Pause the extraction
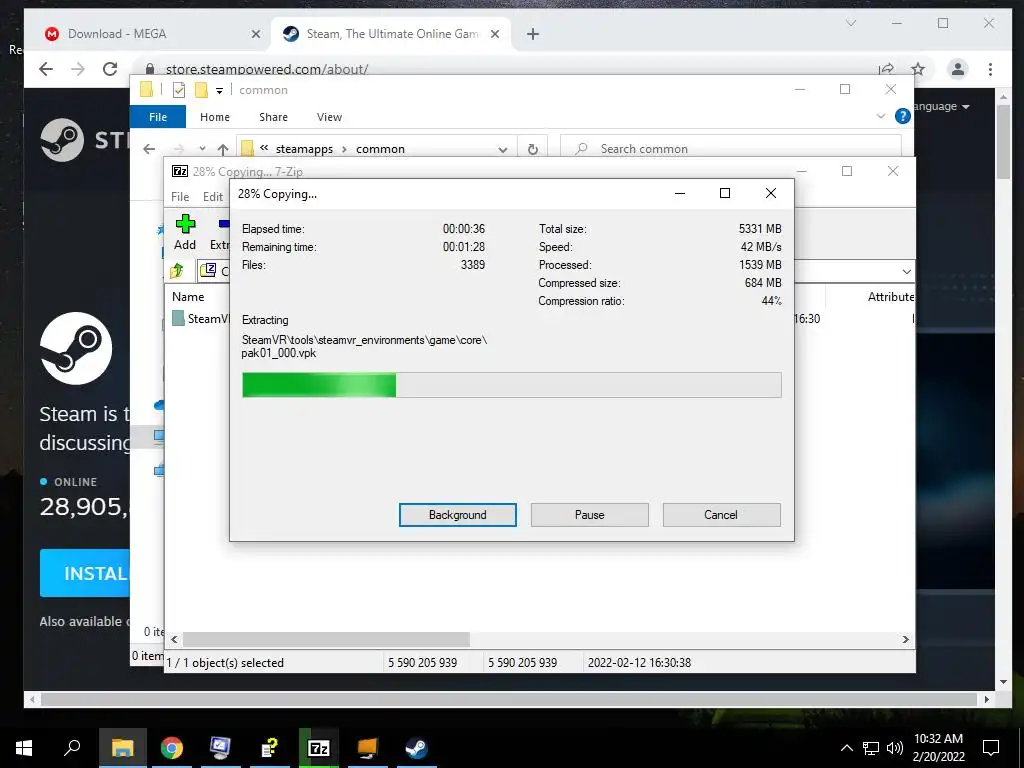The width and height of the screenshot is (1024, 768). coord(589,515)
